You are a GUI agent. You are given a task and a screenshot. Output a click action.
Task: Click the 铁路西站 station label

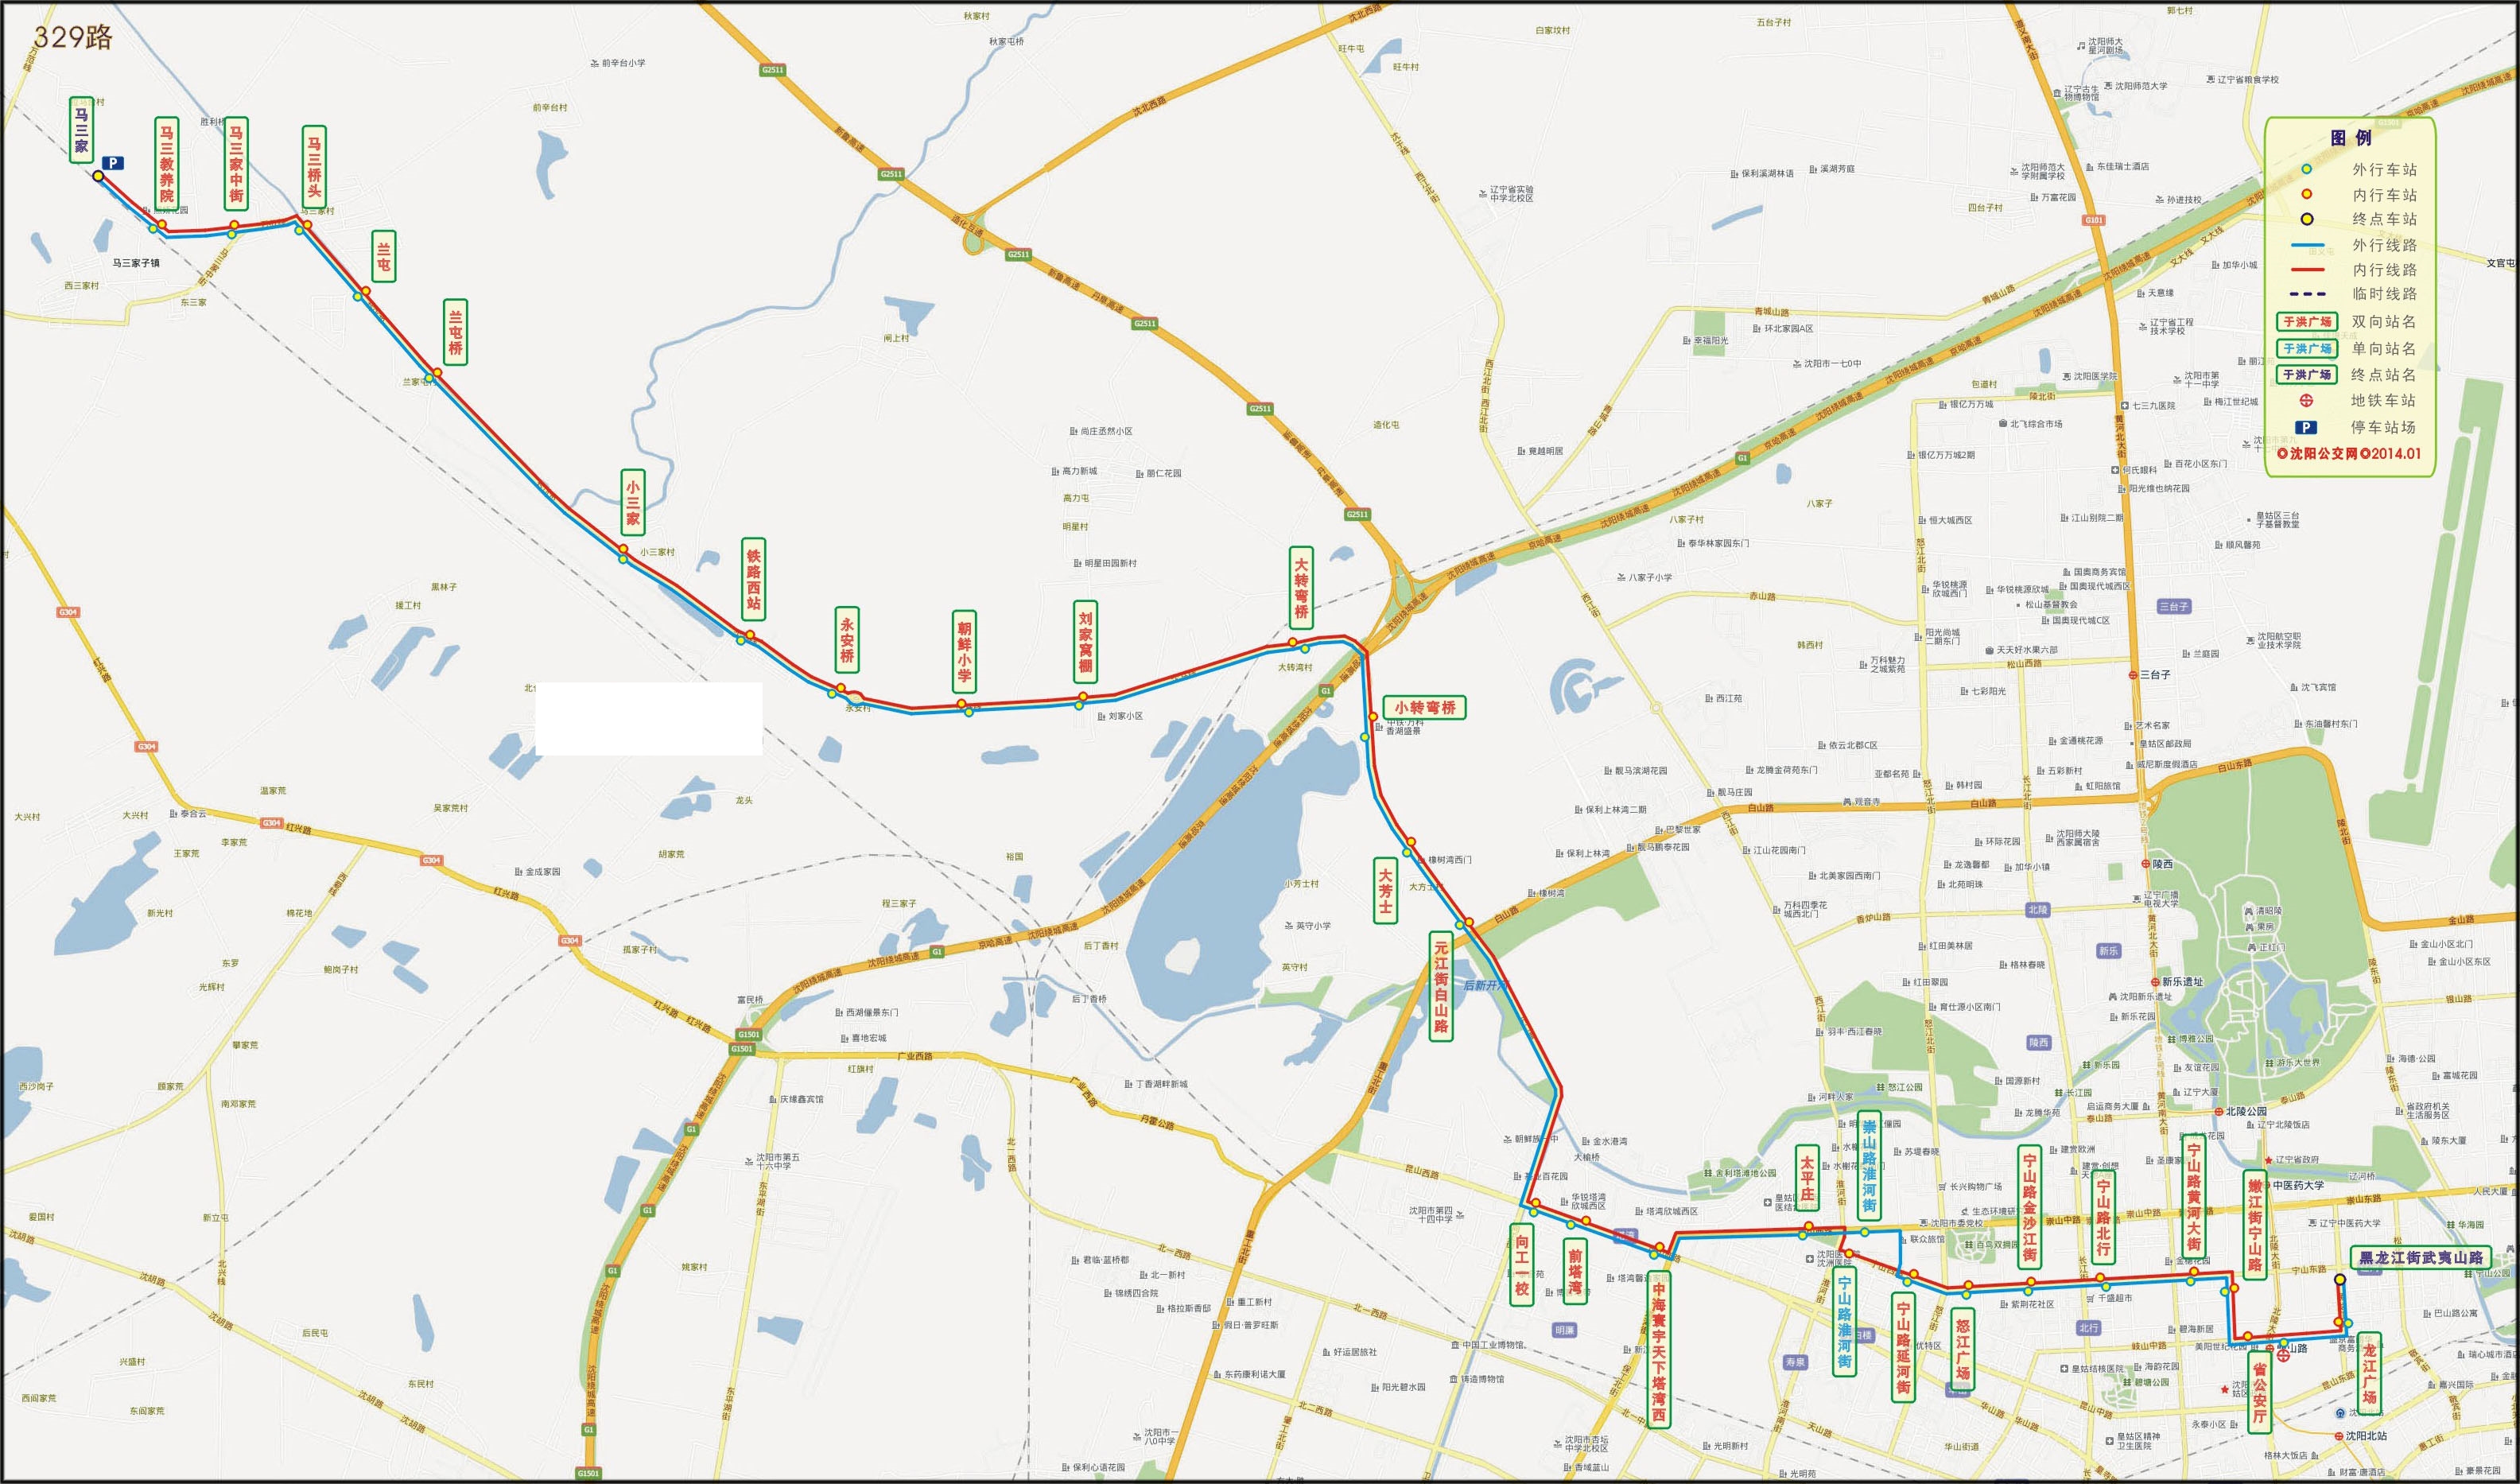pos(753,579)
